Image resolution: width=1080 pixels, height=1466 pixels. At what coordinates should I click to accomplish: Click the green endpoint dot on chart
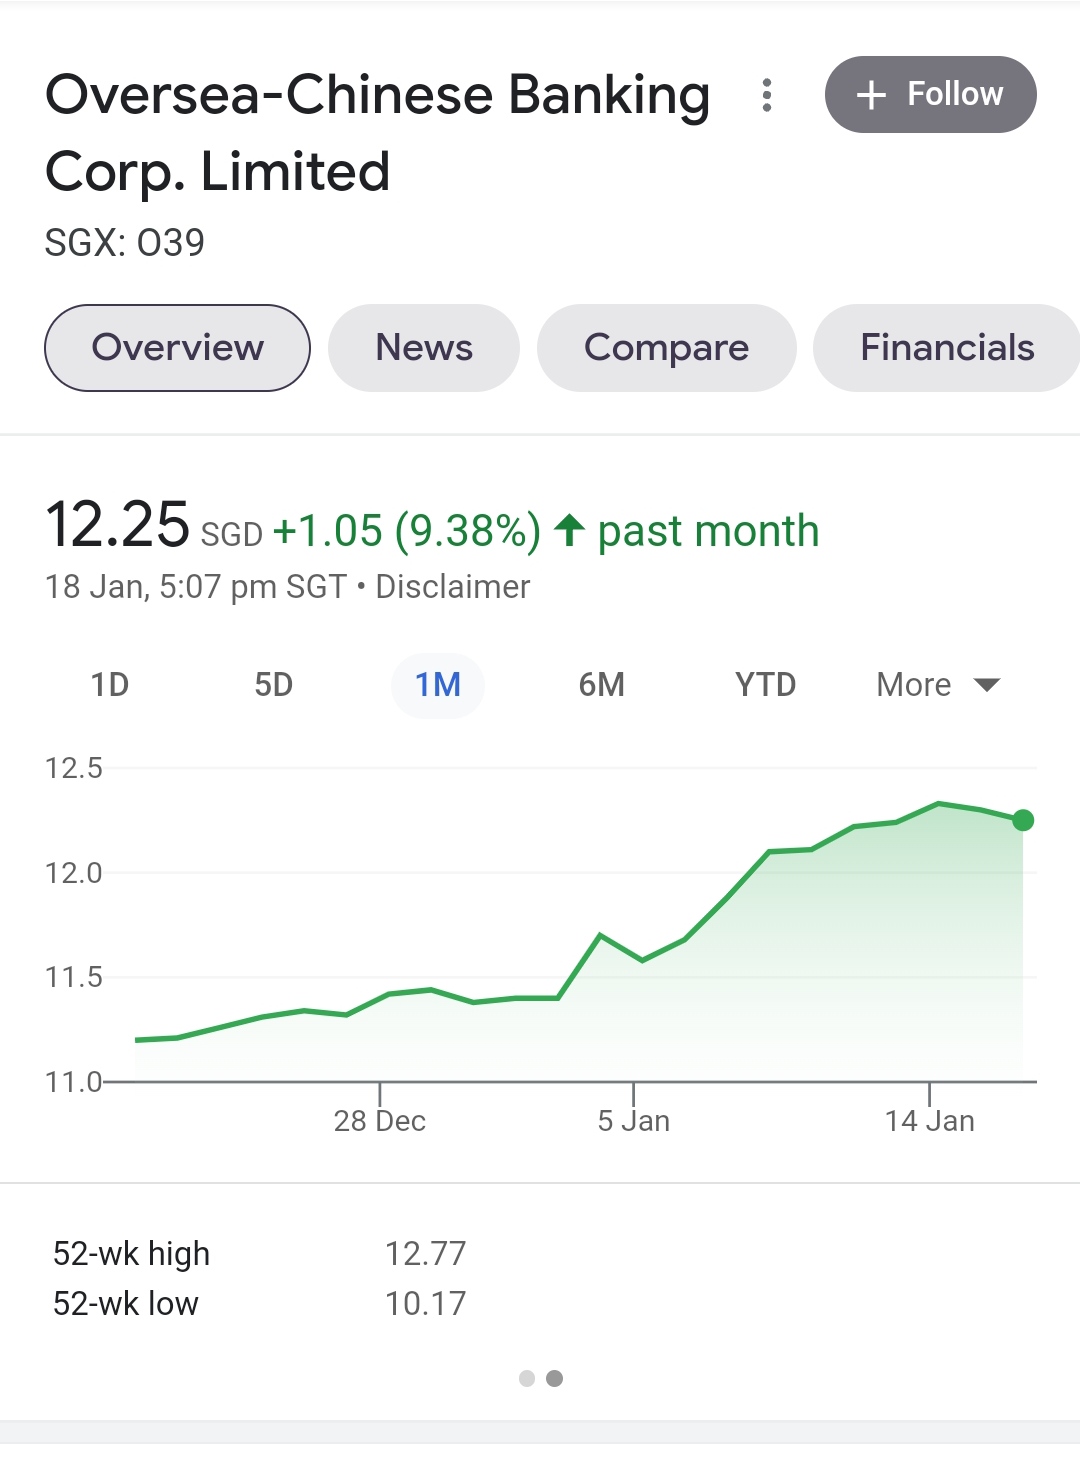click(1023, 820)
